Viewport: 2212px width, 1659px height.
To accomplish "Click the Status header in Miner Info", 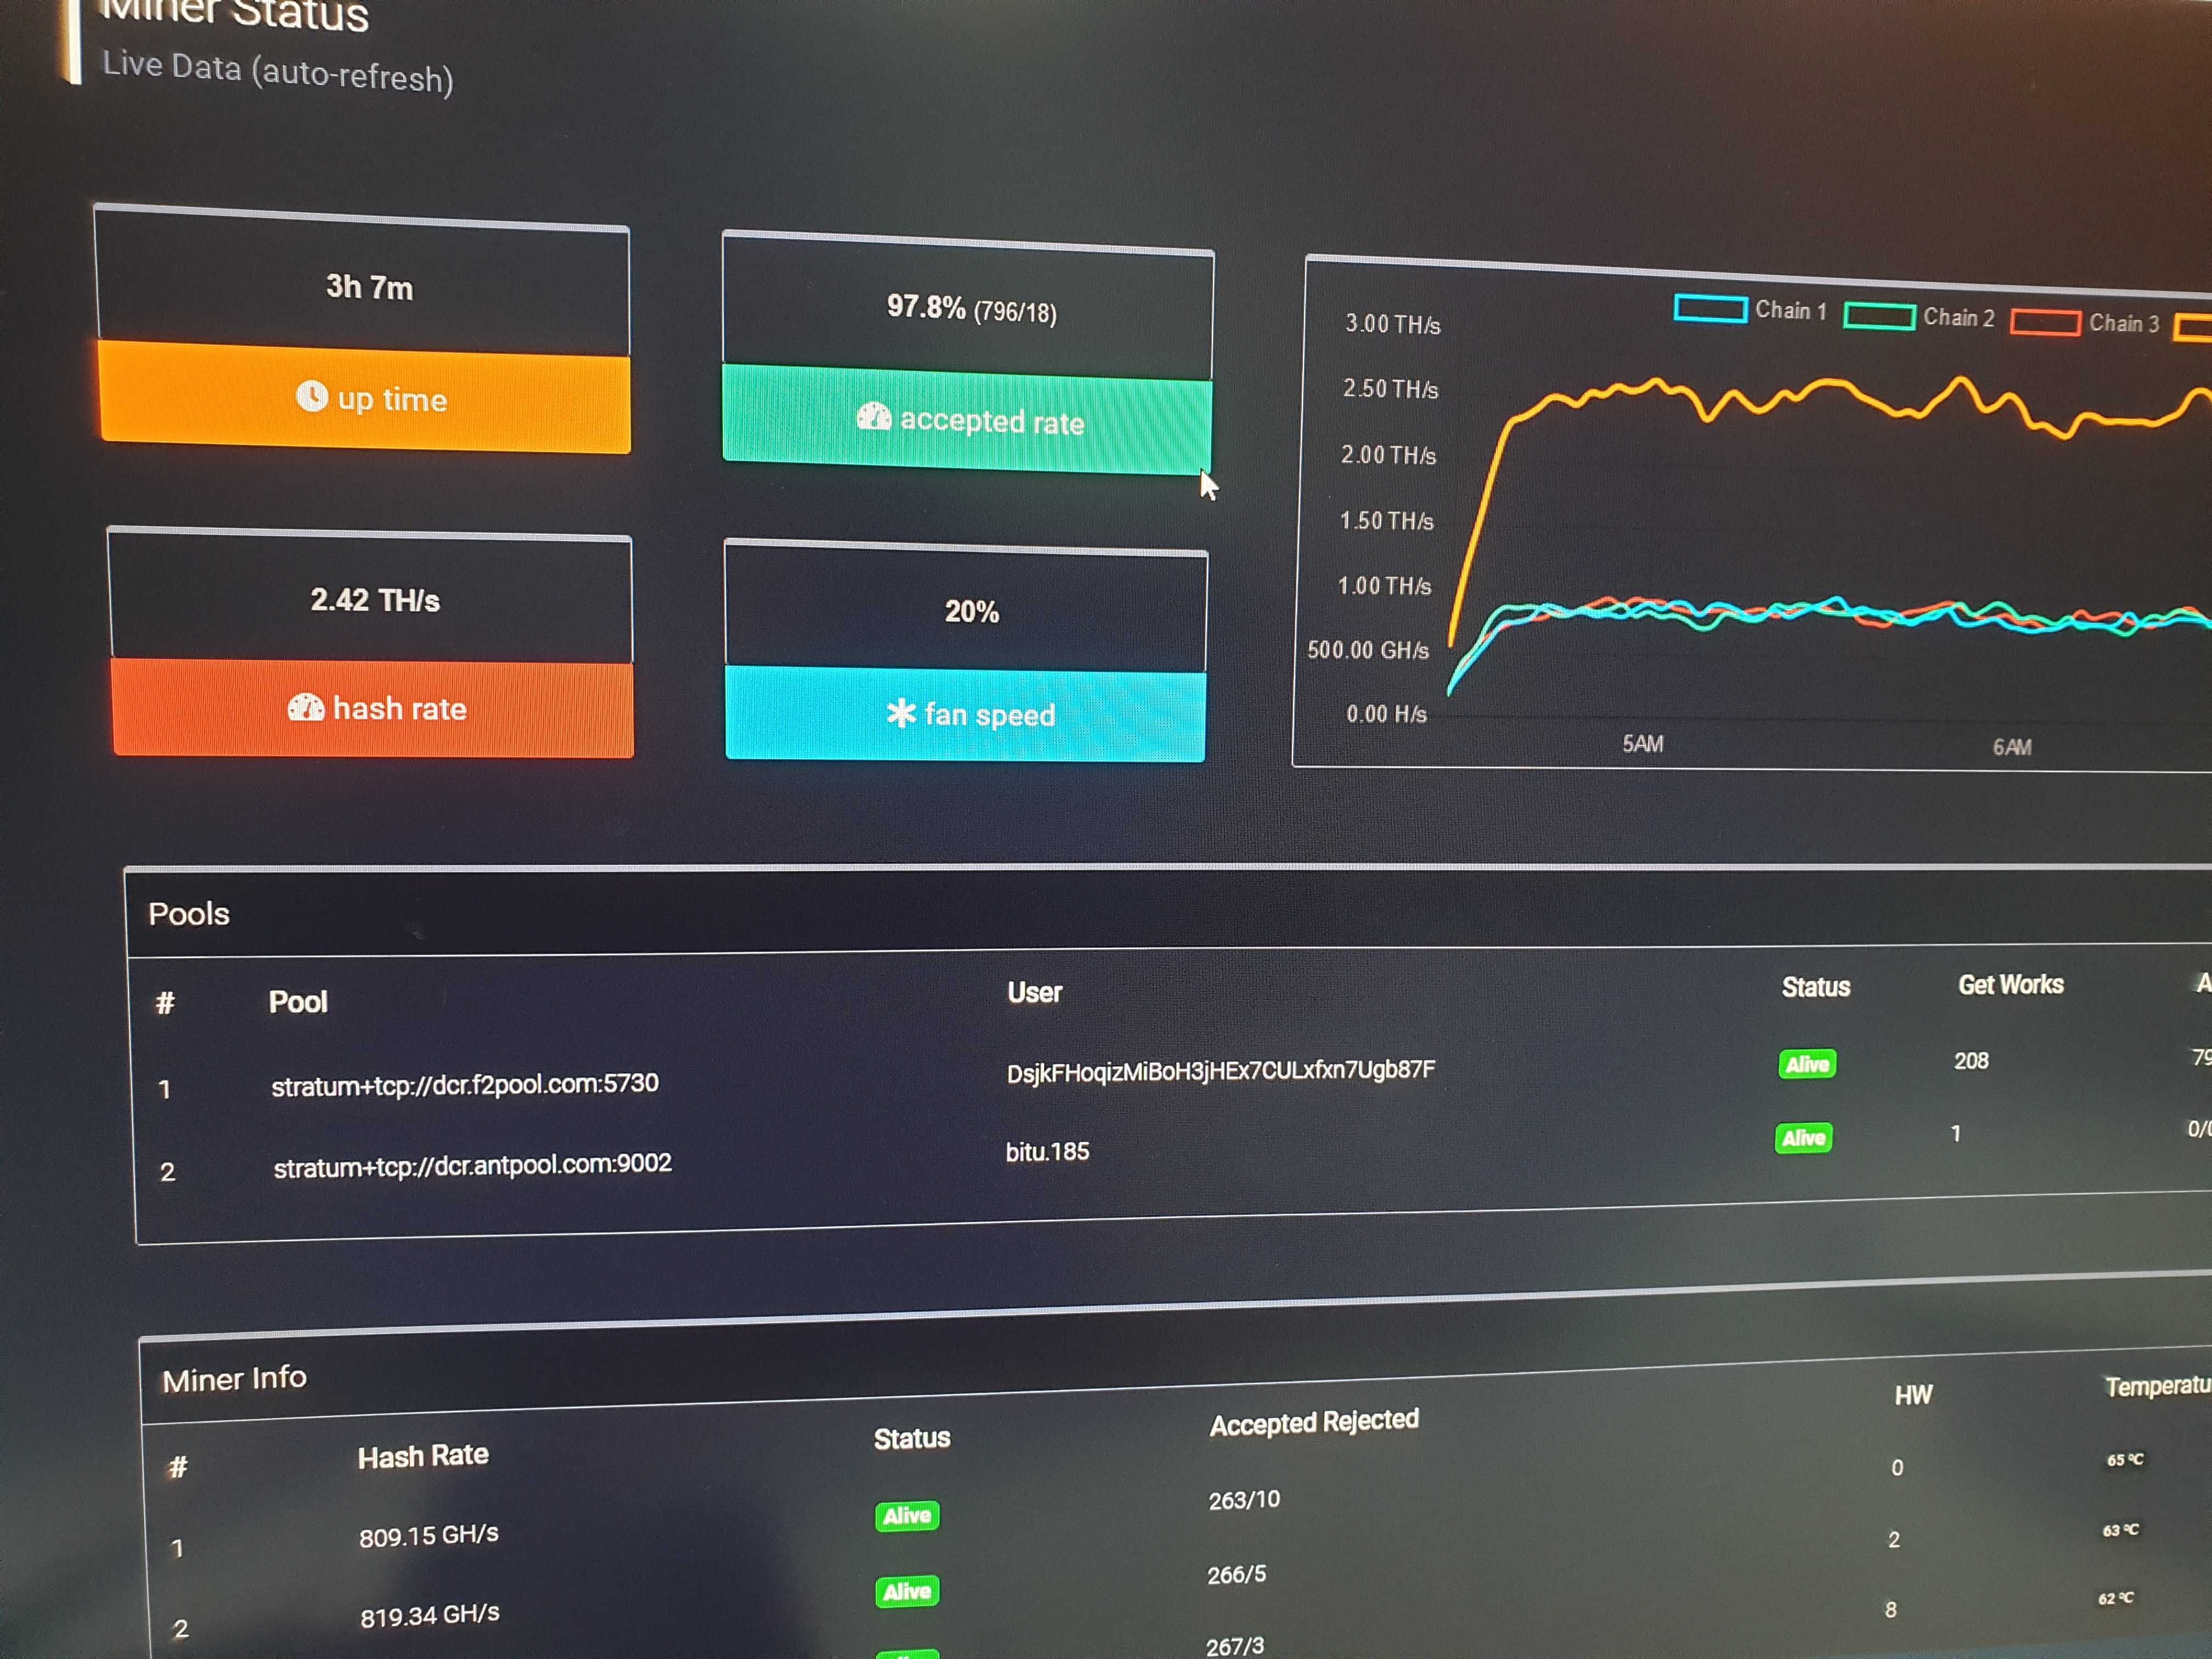I will coord(912,1438).
